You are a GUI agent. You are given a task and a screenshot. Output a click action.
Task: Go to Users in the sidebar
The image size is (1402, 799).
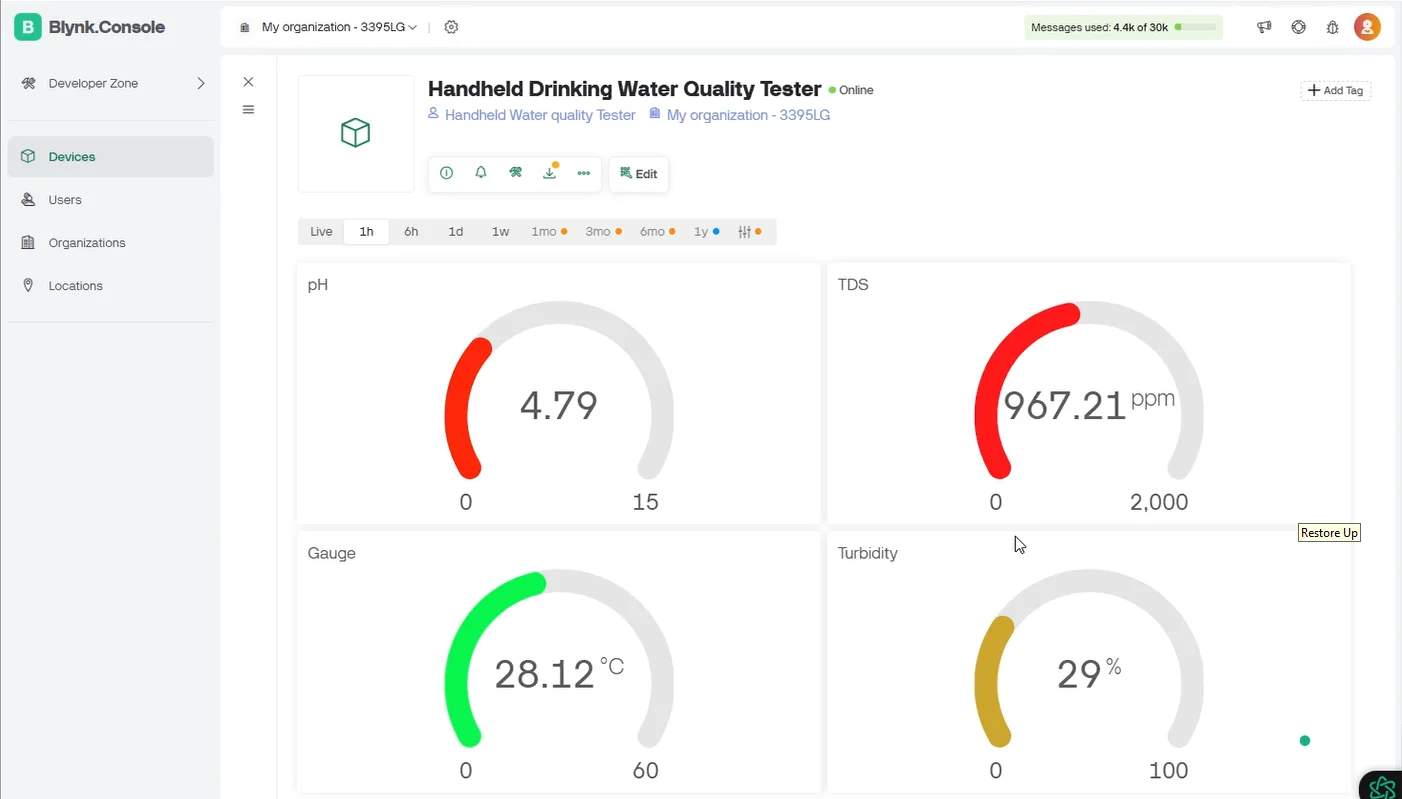click(111, 200)
